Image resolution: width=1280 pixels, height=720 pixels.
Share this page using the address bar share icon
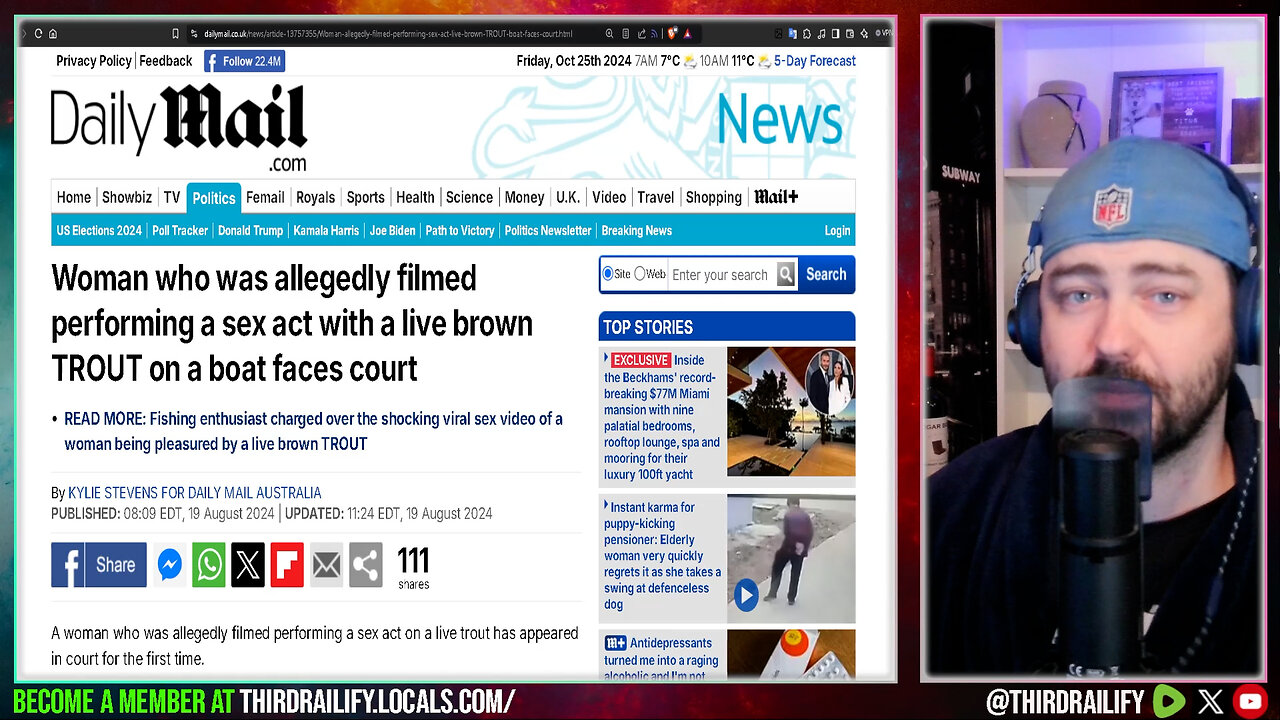[x=641, y=33]
